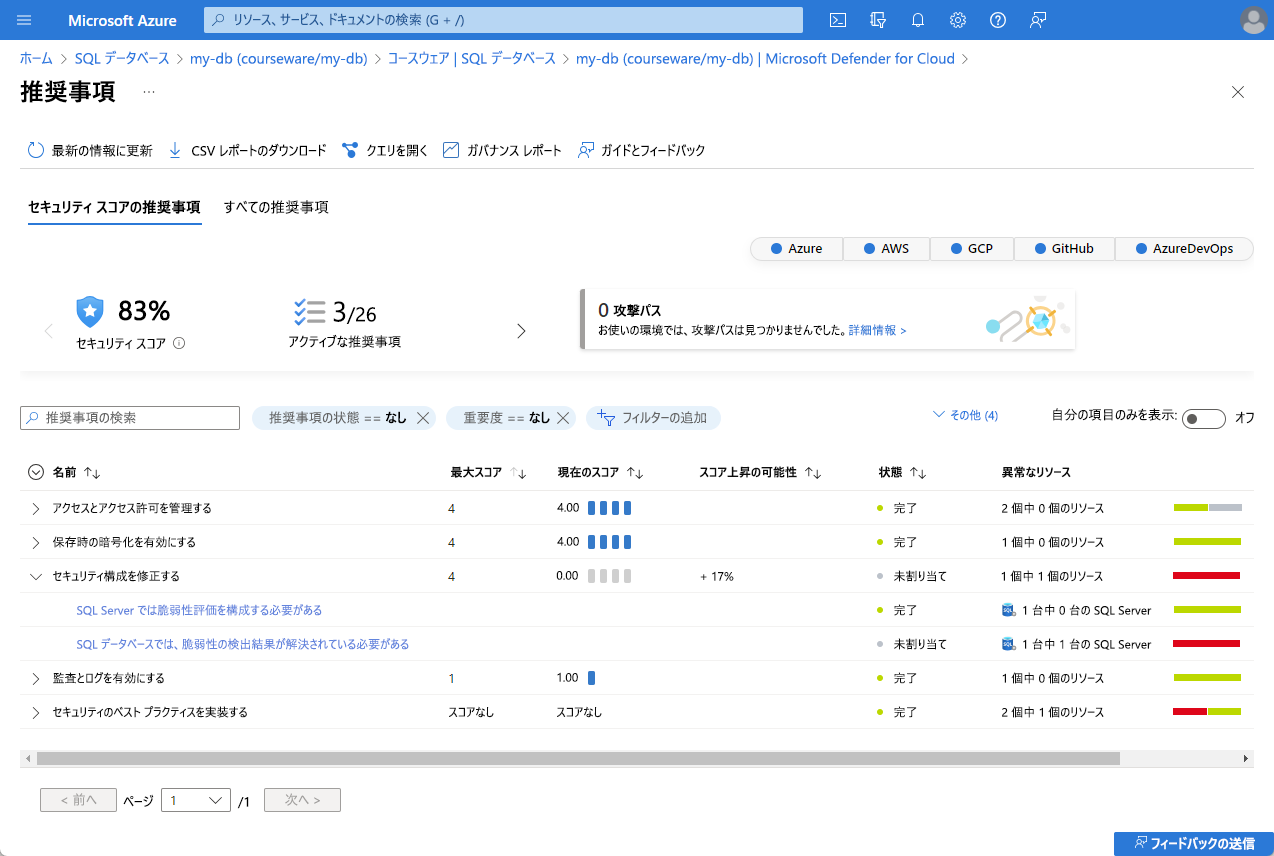Go to ホーム breadcrumb
This screenshot has width=1274, height=856.
coord(36,59)
